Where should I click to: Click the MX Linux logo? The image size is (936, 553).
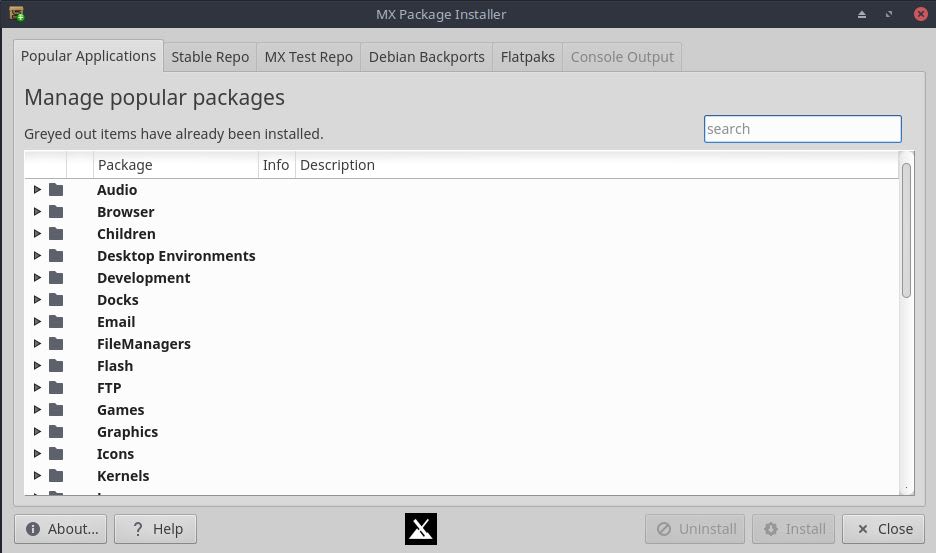point(421,529)
